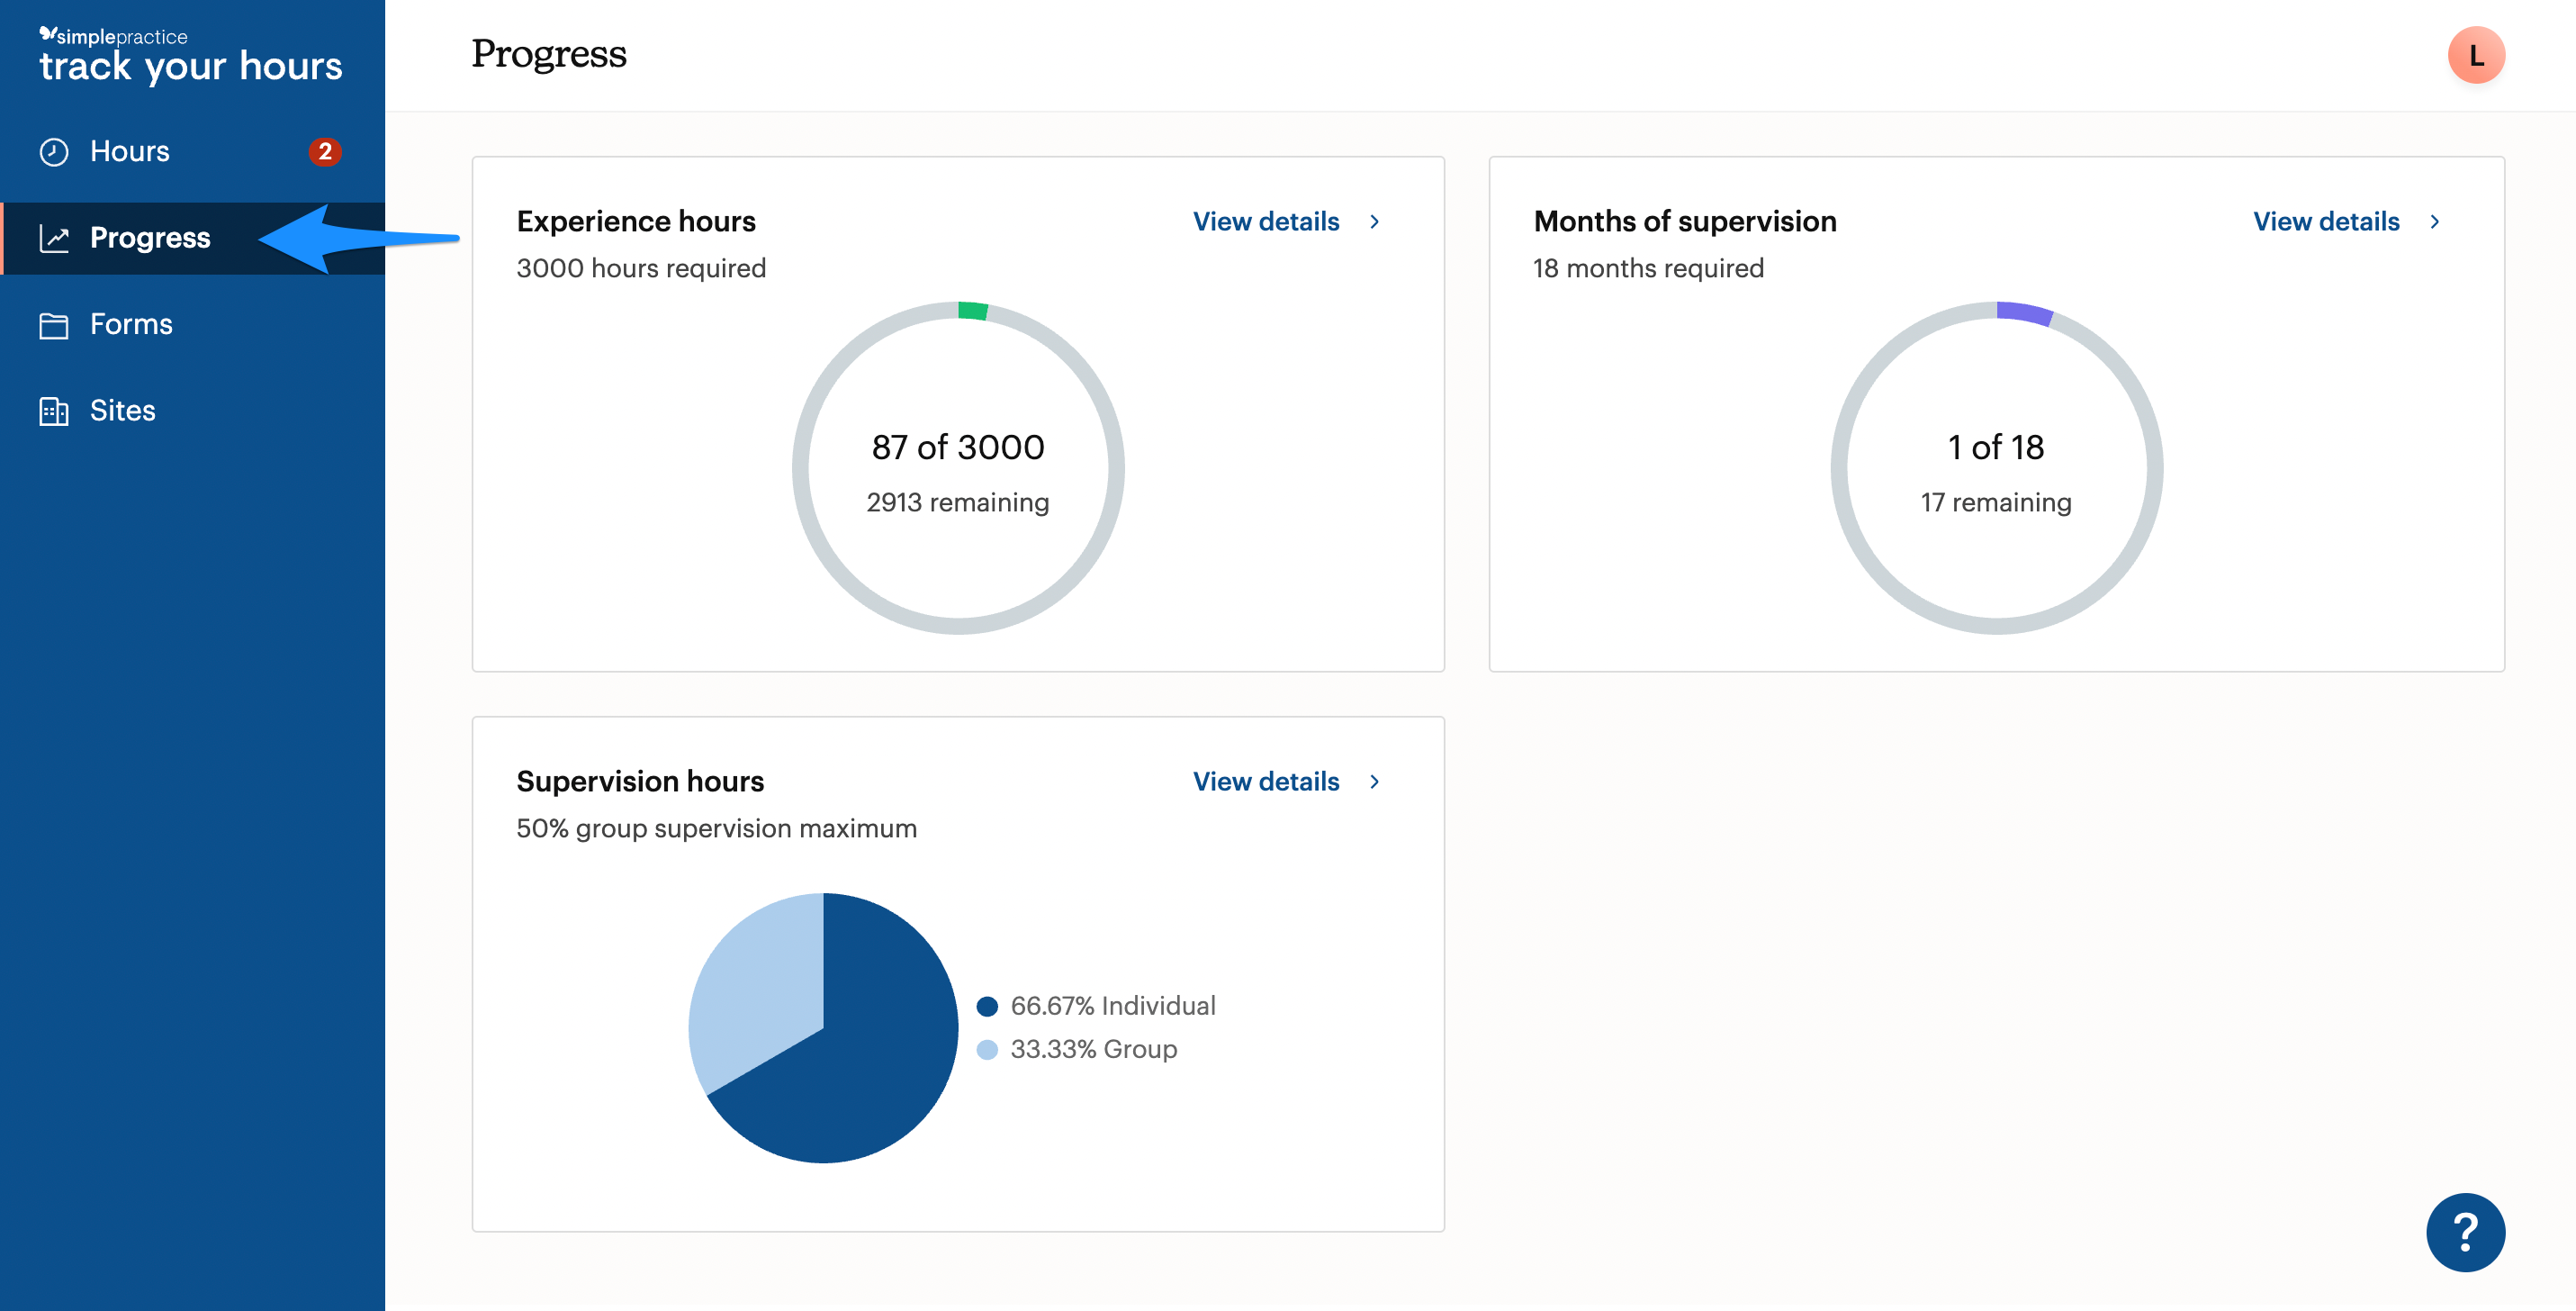Click the Progress chart icon in sidebar
This screenshot has height=1311, width=2576.
pyautogui.click(x=54, y=238)
